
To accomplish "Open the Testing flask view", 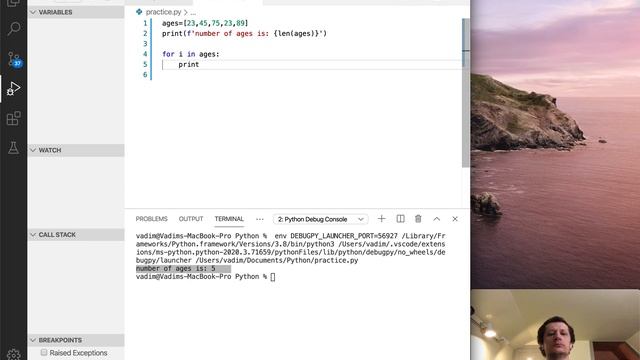I will 13,148.
